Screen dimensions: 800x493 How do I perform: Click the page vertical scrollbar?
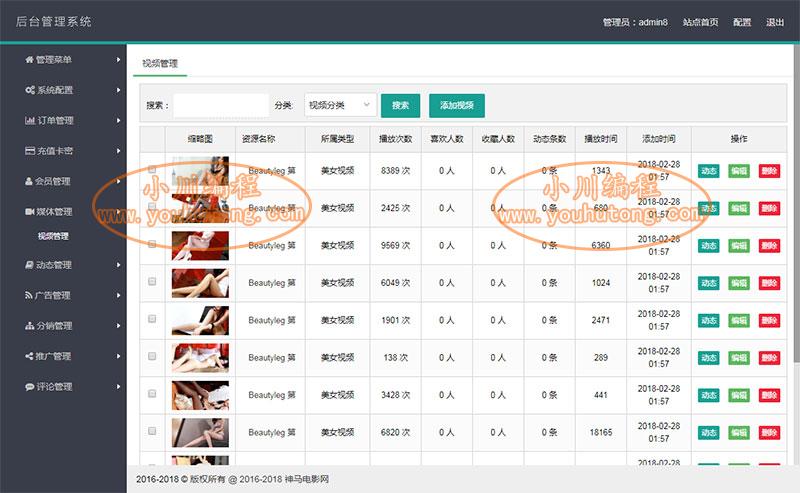point(796,204)
